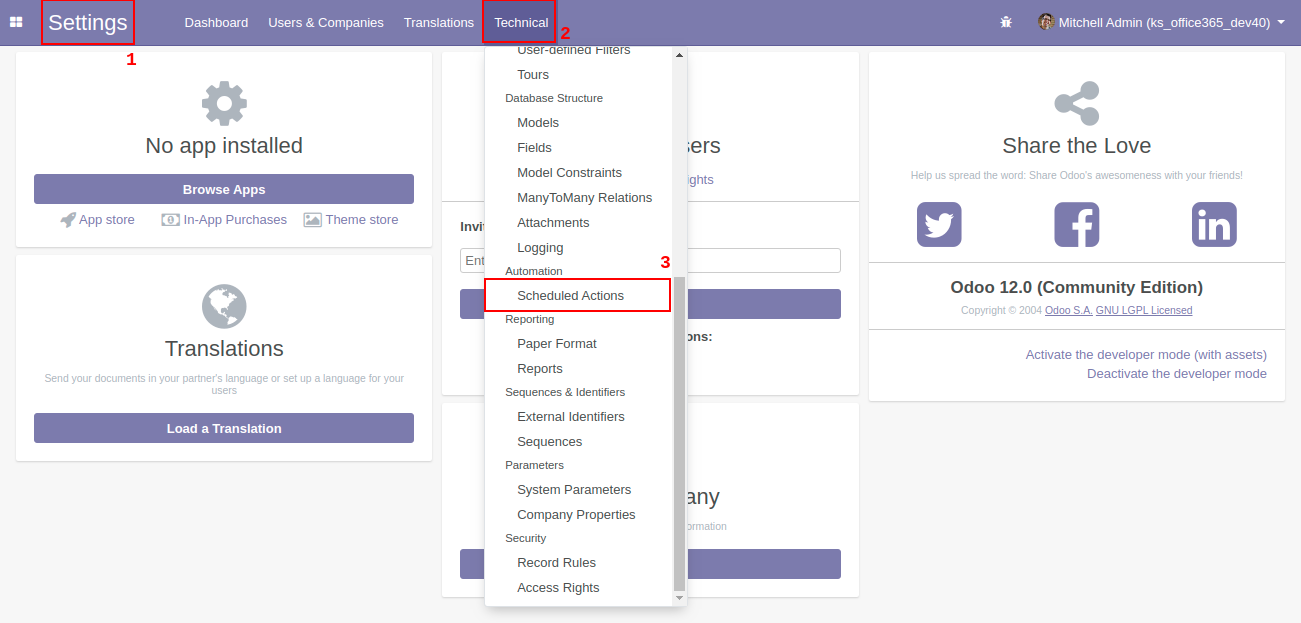Open Translations top menu
Screen dimensions: 1301x623
439,22
